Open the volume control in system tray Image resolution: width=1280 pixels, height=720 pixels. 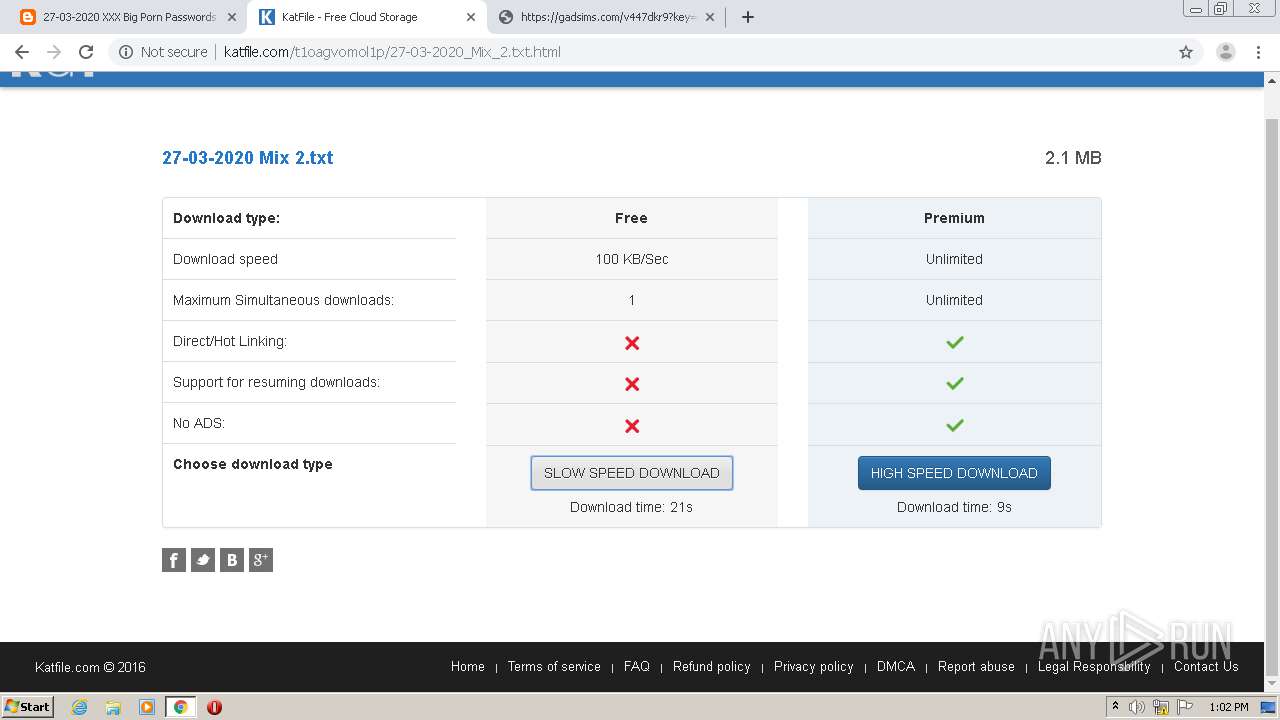(1137, 707)
